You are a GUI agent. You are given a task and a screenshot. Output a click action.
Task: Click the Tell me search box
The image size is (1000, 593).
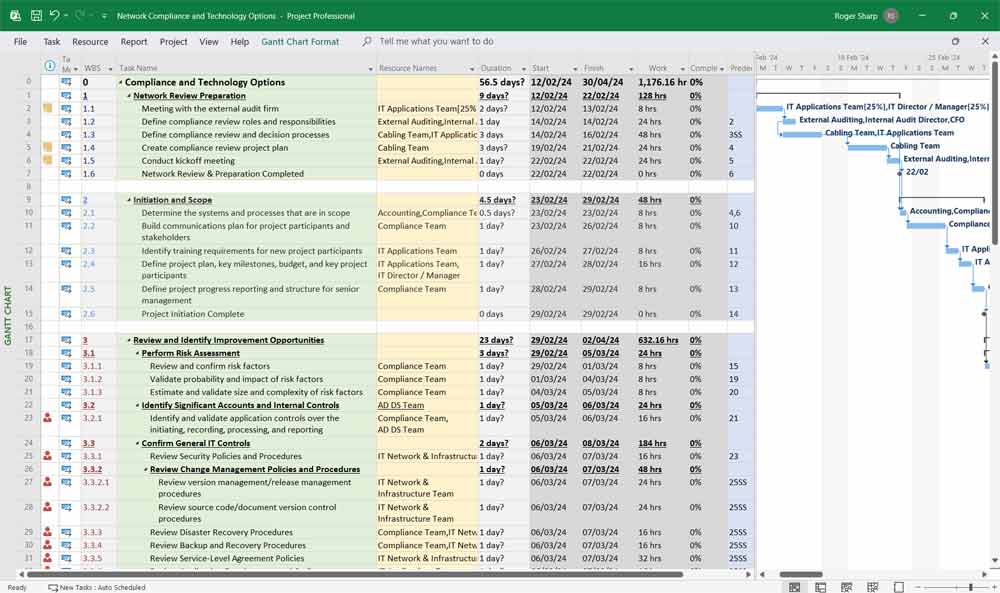[x=436, y=42]
